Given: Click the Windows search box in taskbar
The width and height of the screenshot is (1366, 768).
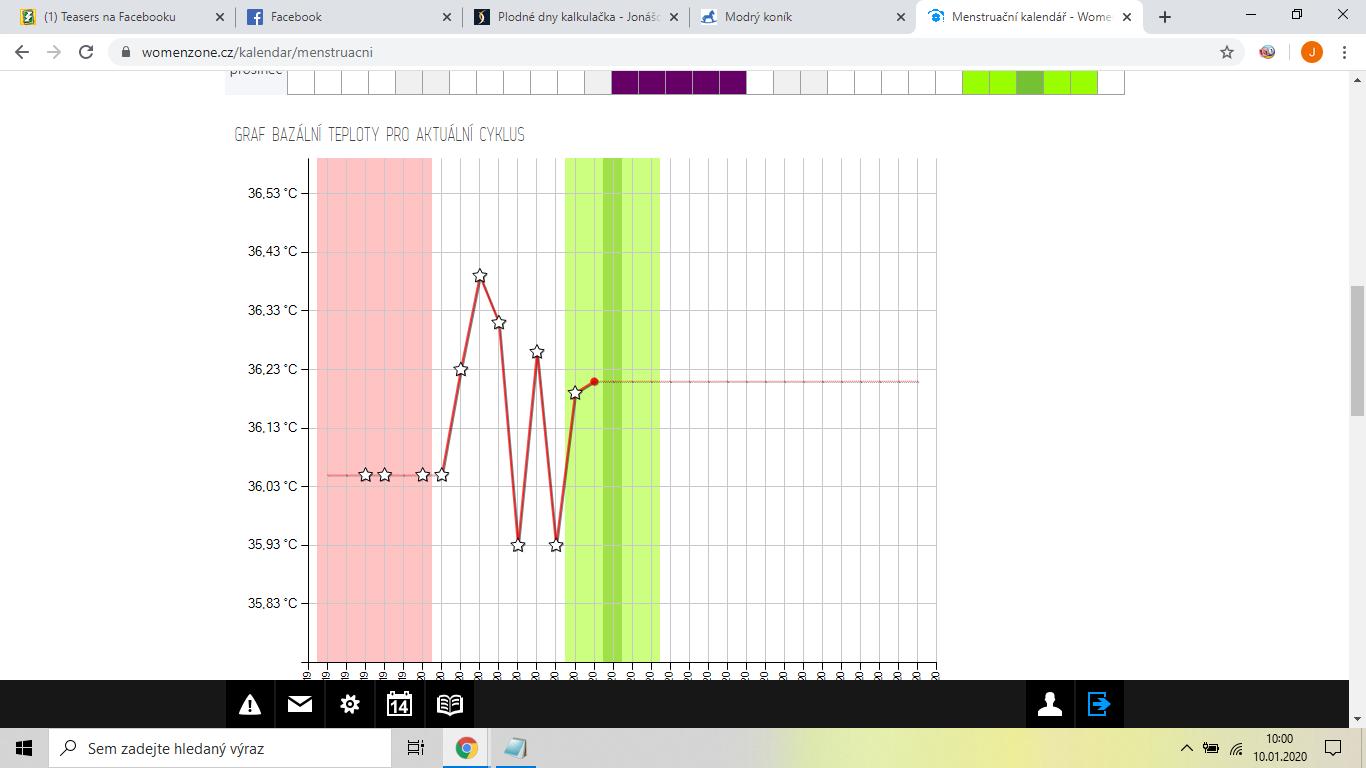Looking at the screenshot, I should (220, 748).
